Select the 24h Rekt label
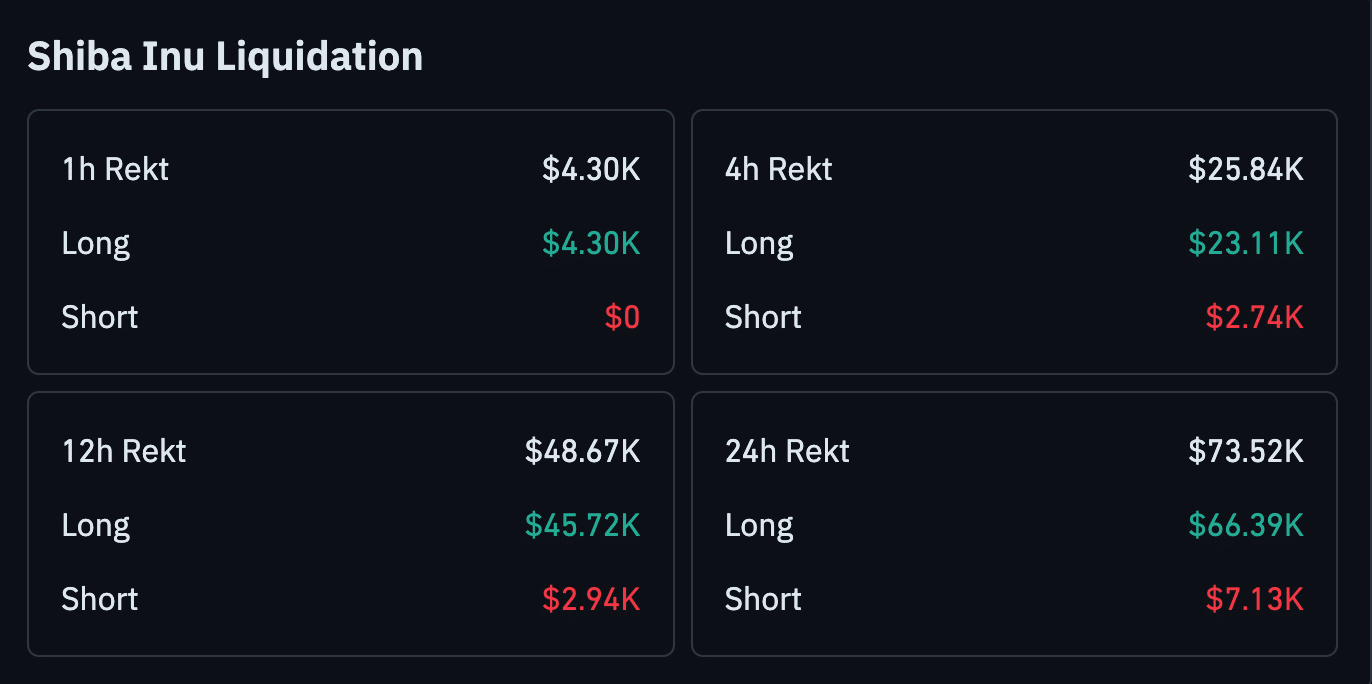The image size is (1372, 684). coord(787,451)
